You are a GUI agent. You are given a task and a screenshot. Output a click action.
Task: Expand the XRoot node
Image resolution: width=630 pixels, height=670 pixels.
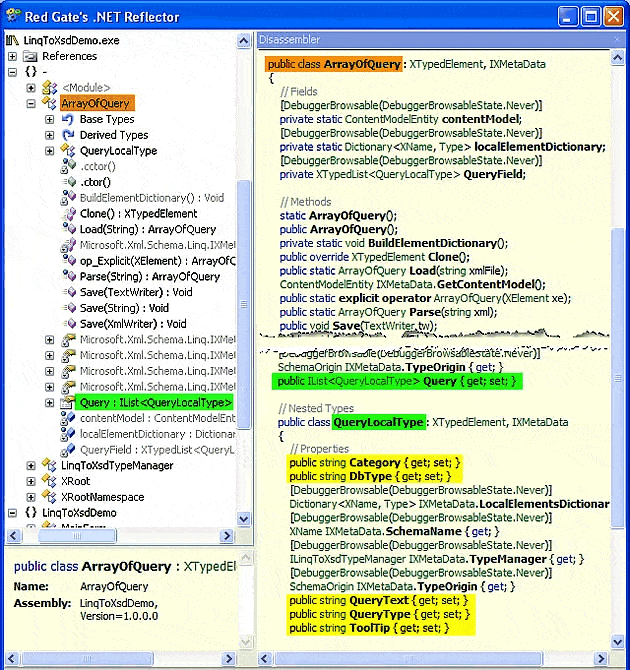tap(31, 481)
